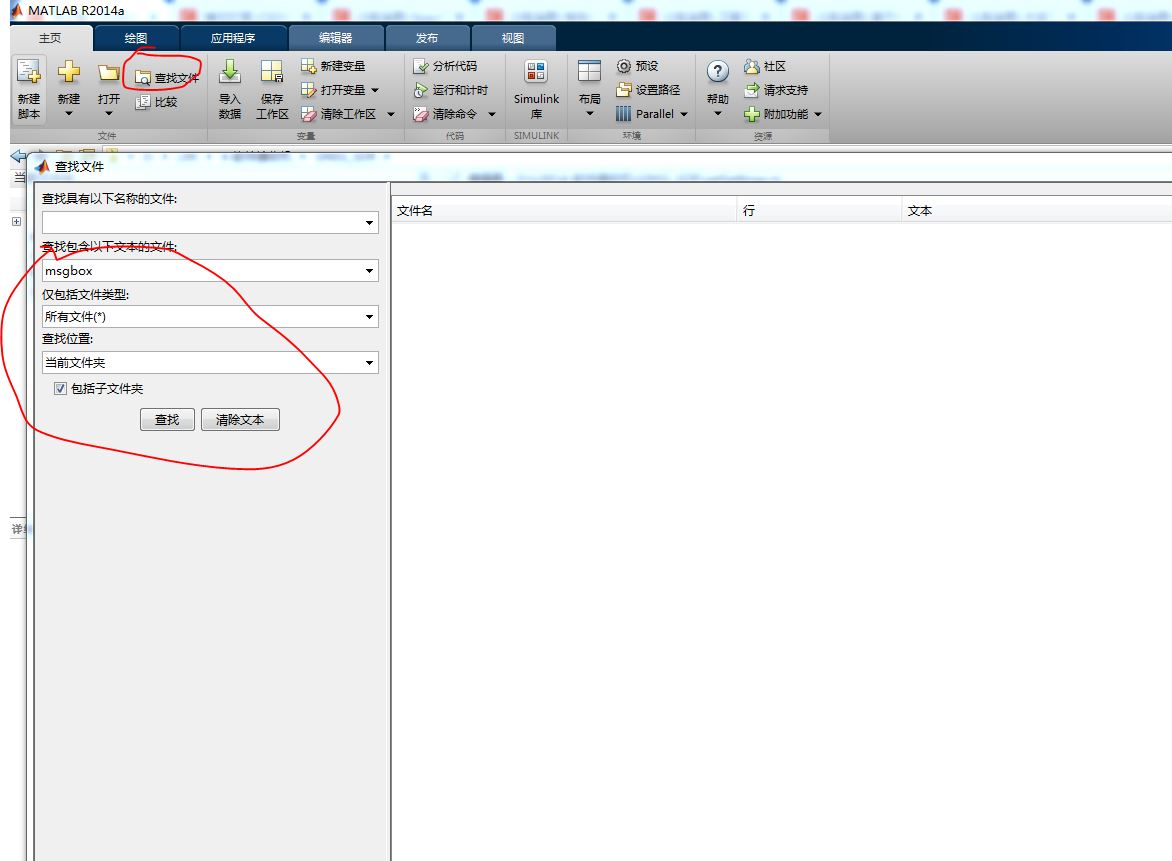Click the Clear Text (清除文本) button
This screenshot has height=861, width=1172.
(240, 420)
